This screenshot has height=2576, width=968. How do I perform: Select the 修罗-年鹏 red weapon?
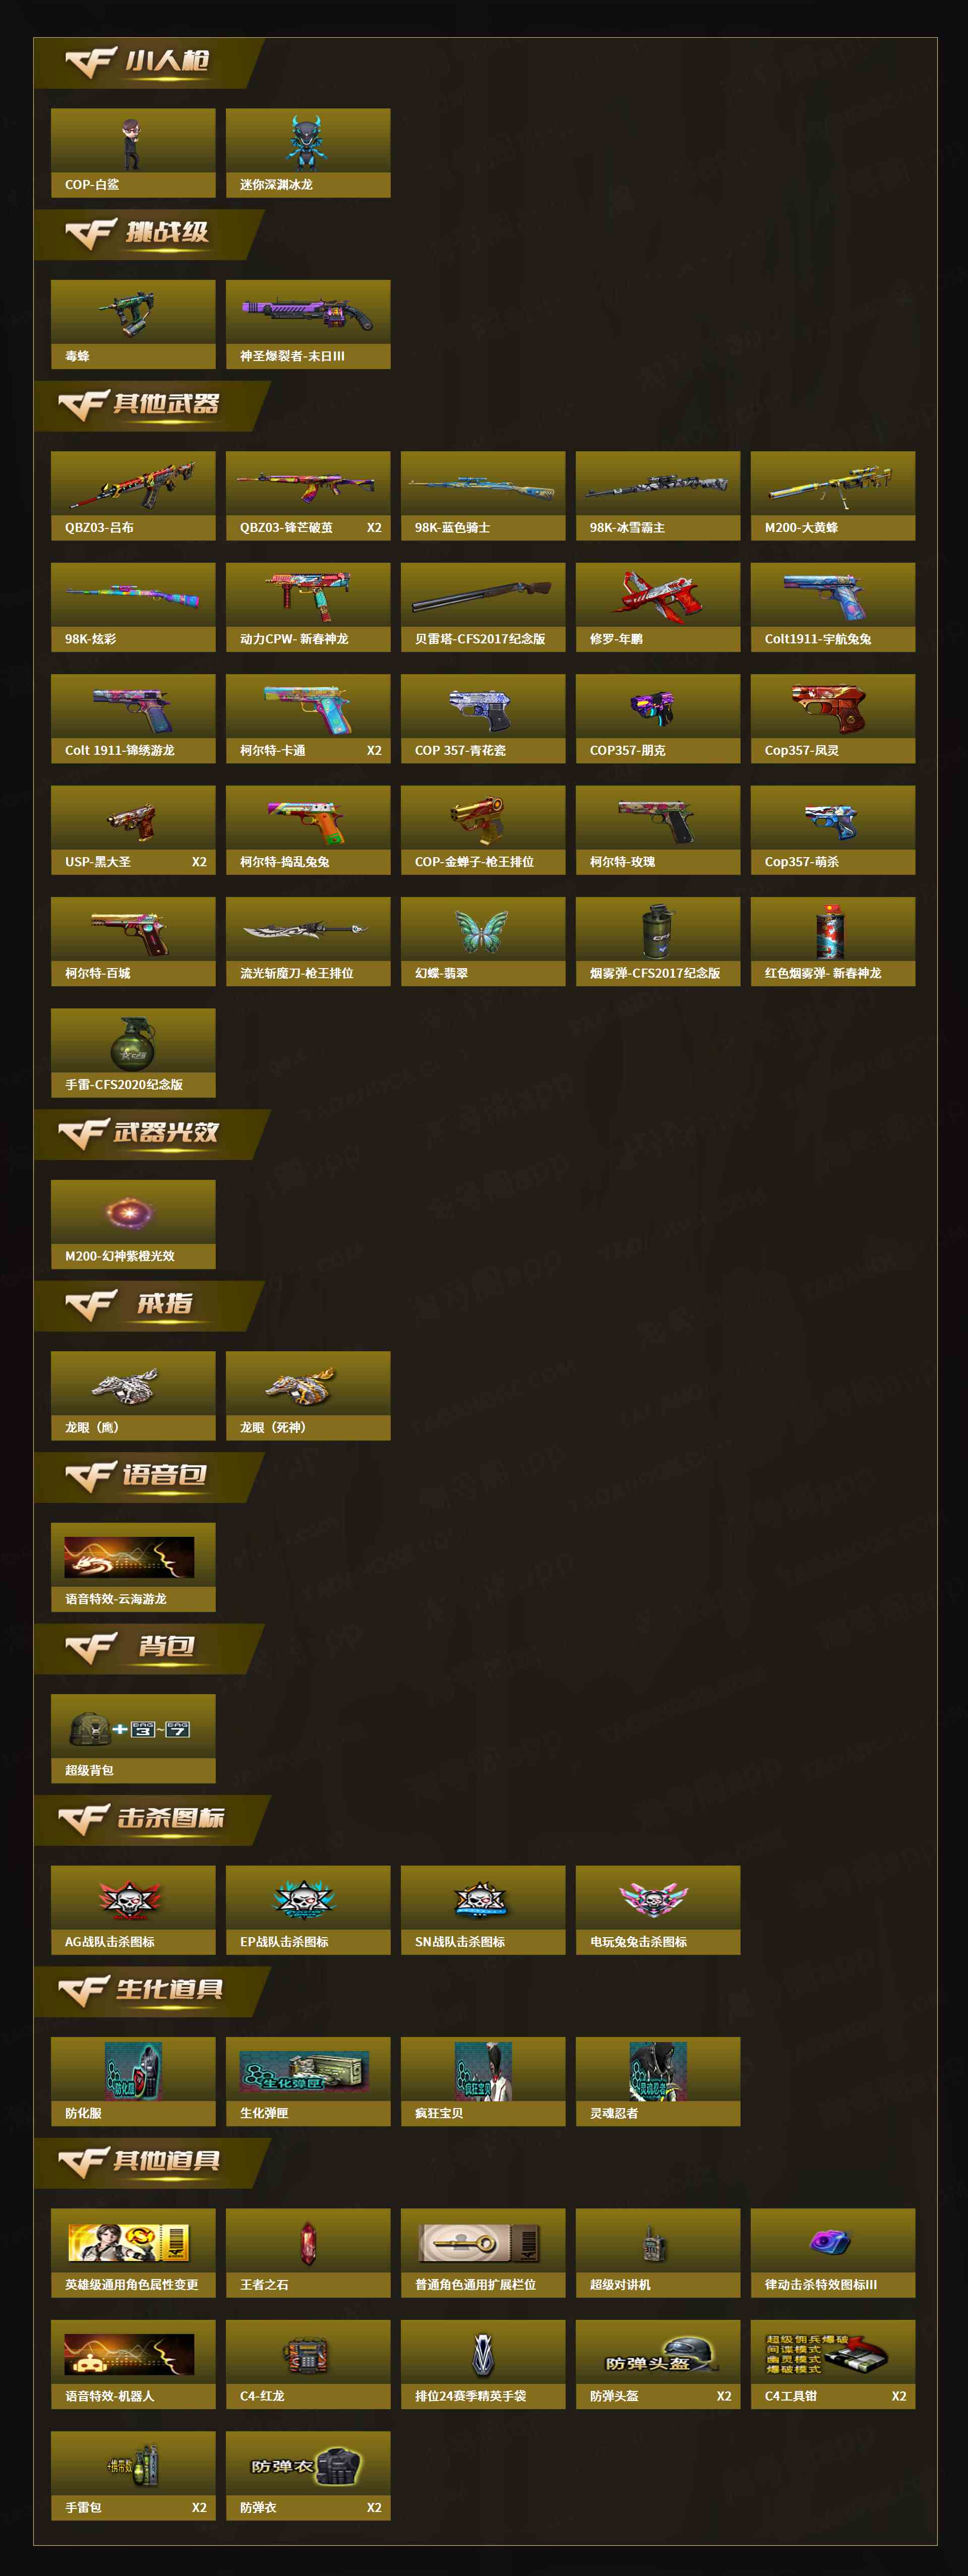658,607
